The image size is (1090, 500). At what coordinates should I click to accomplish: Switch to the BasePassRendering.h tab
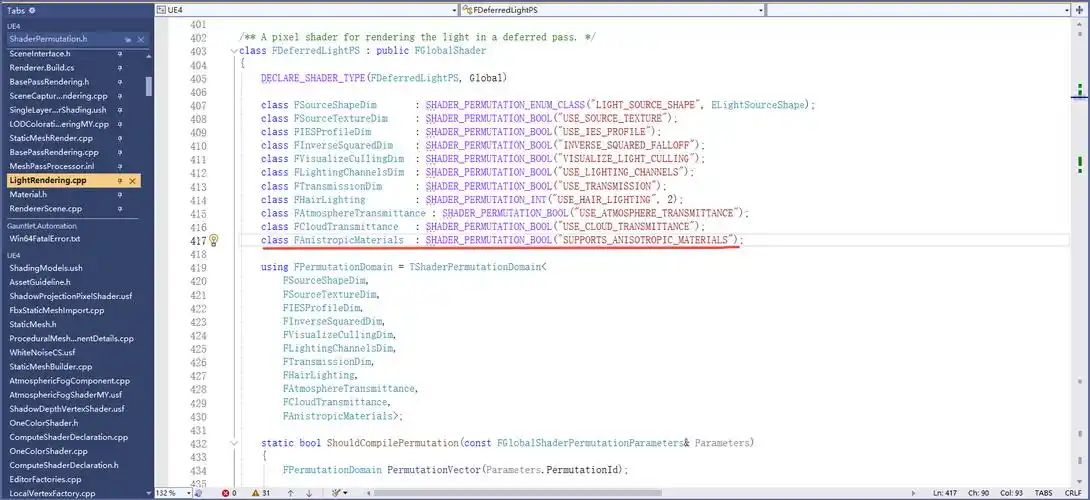tap(49, 82)
